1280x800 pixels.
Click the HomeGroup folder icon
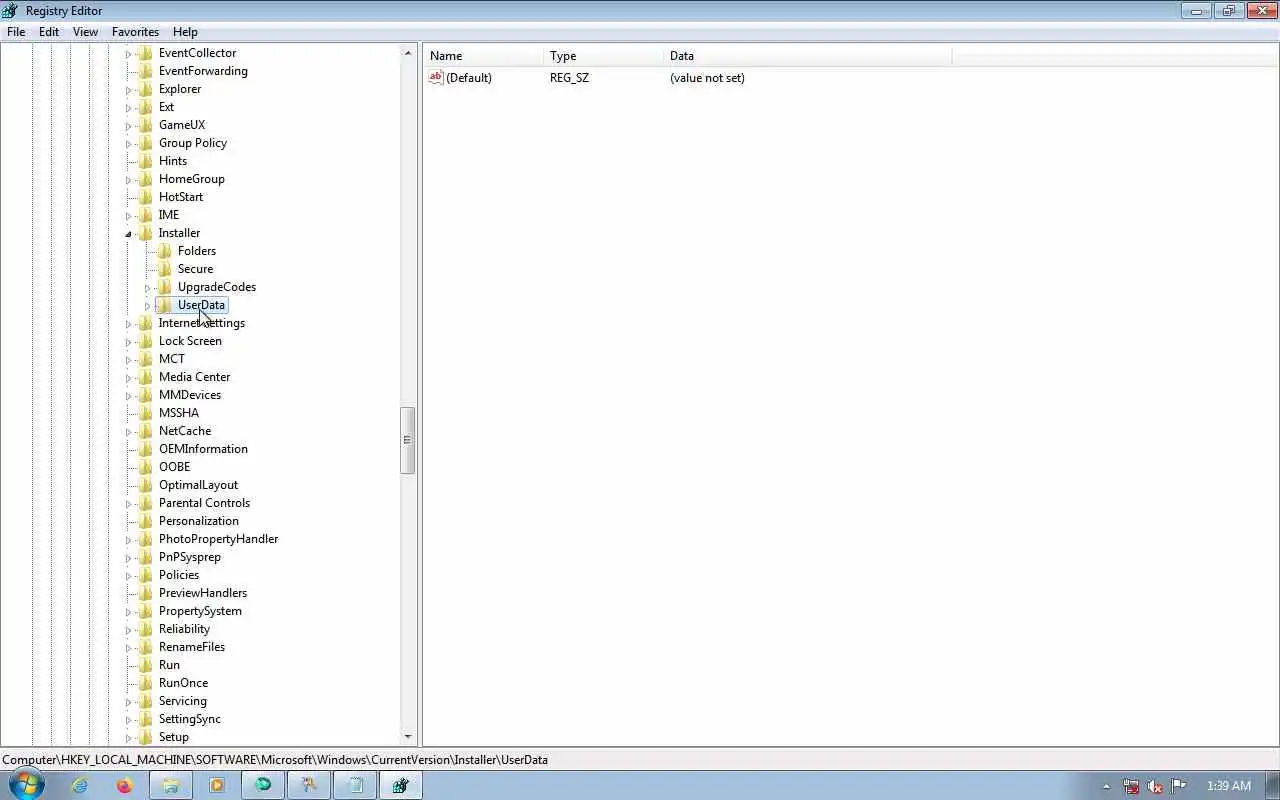click(145, 179)
